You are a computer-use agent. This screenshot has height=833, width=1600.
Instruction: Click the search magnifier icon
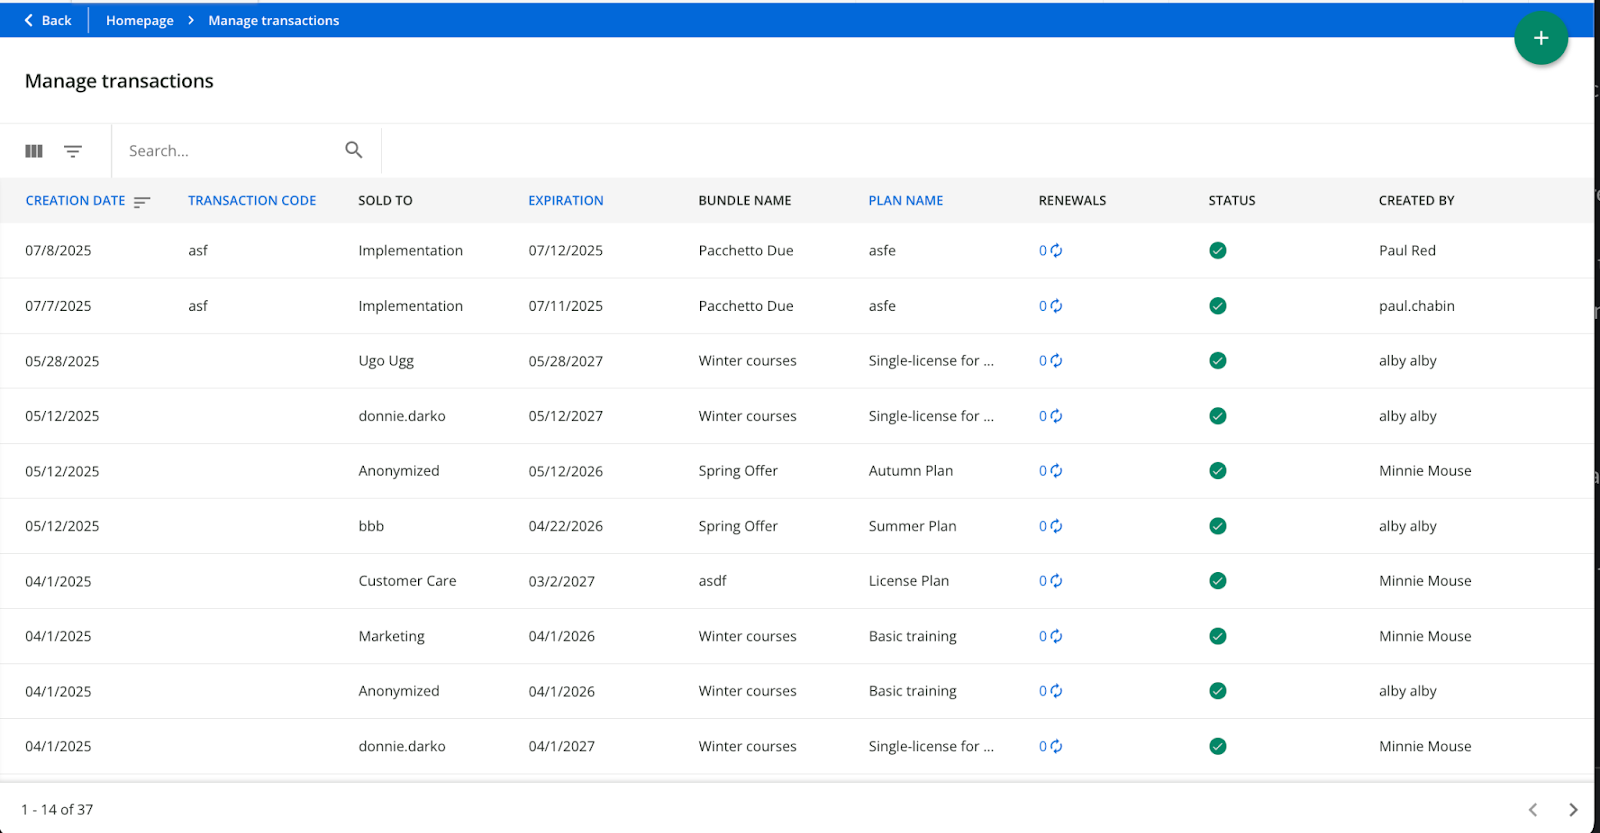(x=353, y=150)
